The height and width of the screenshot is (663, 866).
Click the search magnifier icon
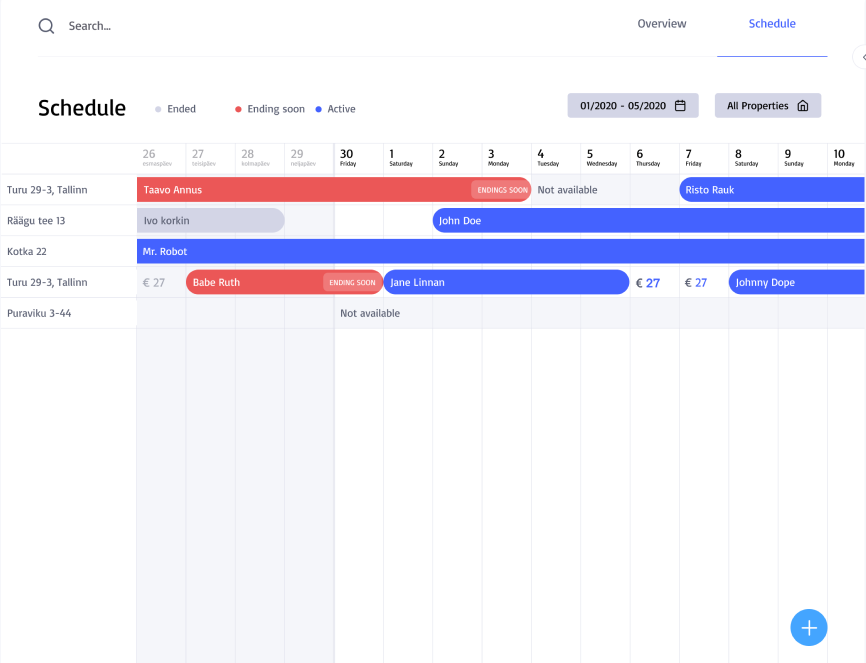coord(46,25)
